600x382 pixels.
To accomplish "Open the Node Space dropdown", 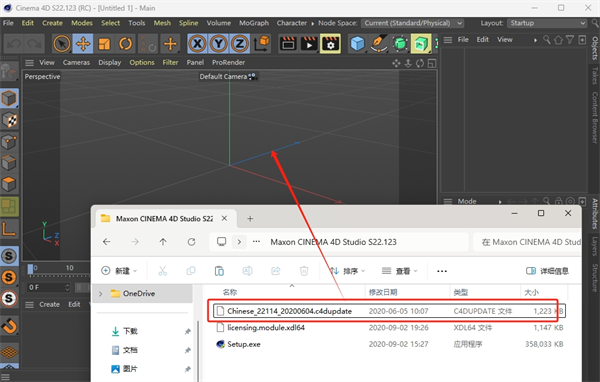I will click(x=413, y=23).
